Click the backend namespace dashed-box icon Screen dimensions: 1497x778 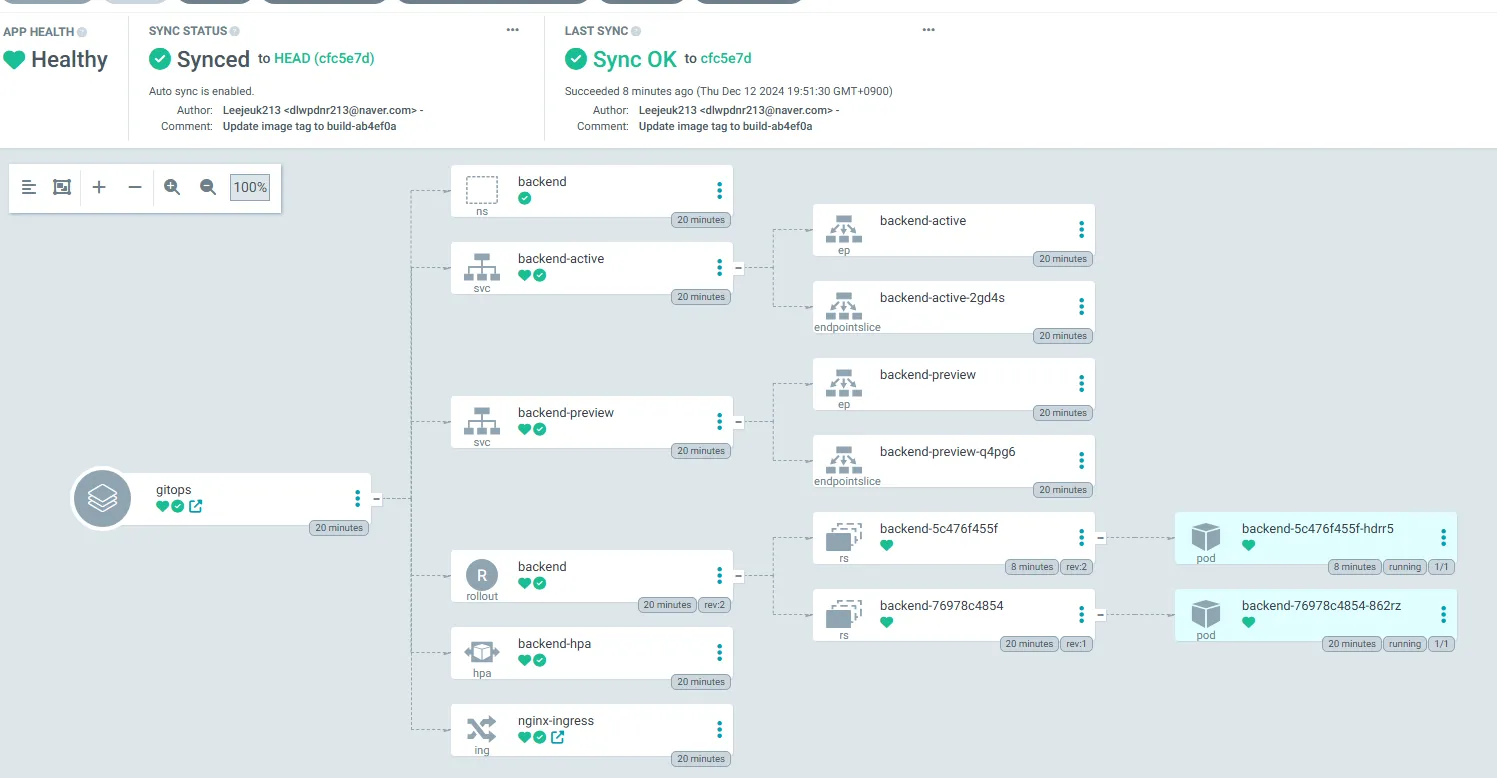pyautogui.click(x=482, y=190)
